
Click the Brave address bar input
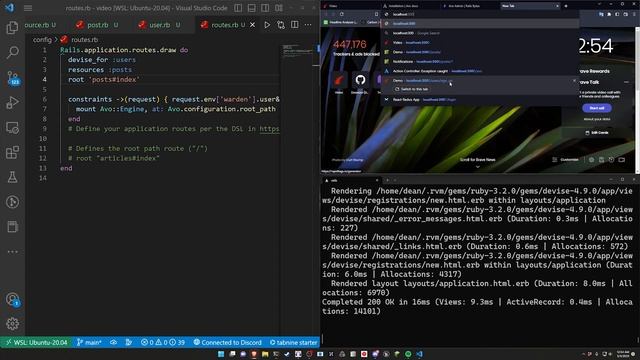click(480, 14)
